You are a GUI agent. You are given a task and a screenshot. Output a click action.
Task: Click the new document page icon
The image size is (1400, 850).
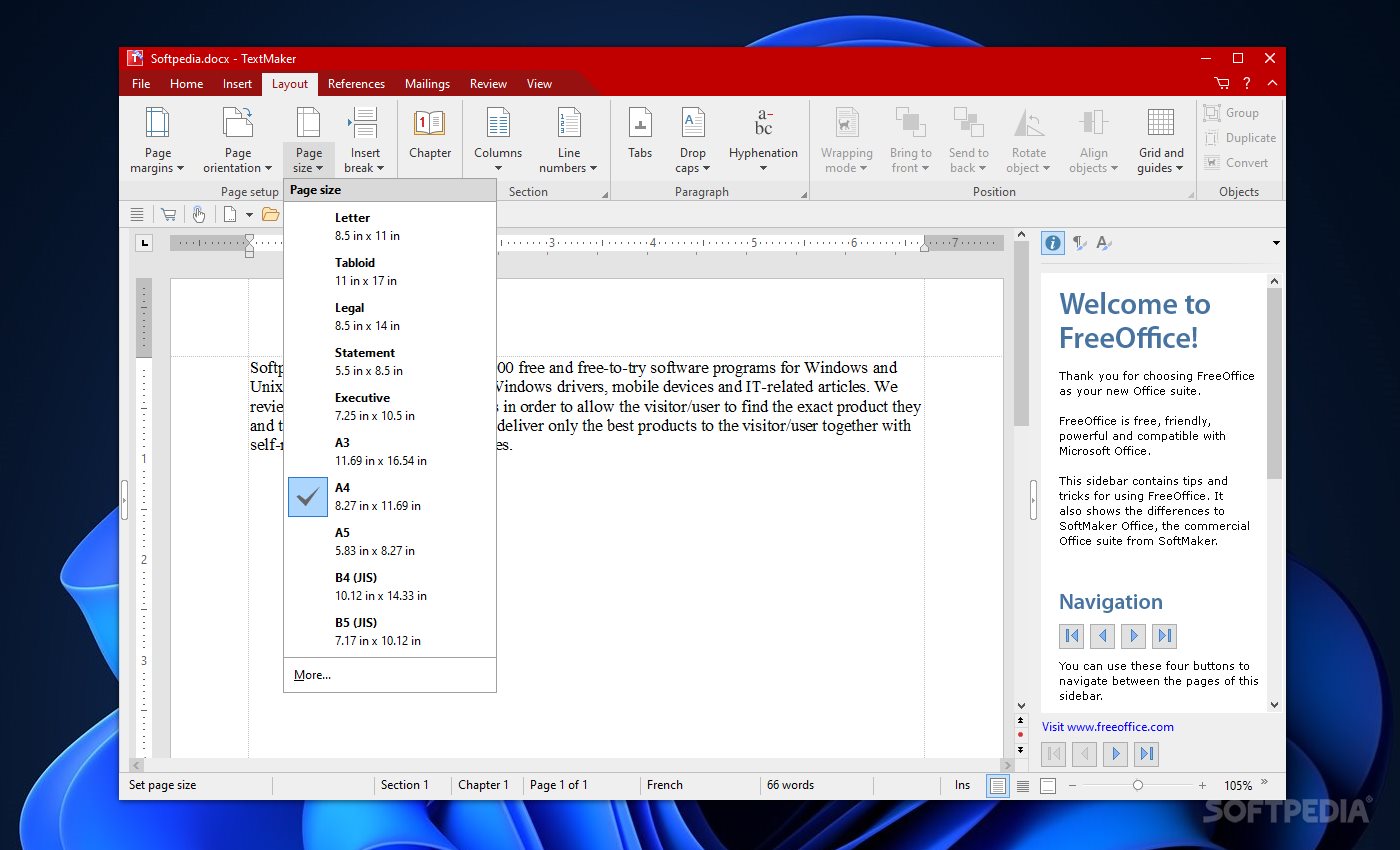click(x=230, y=214)
